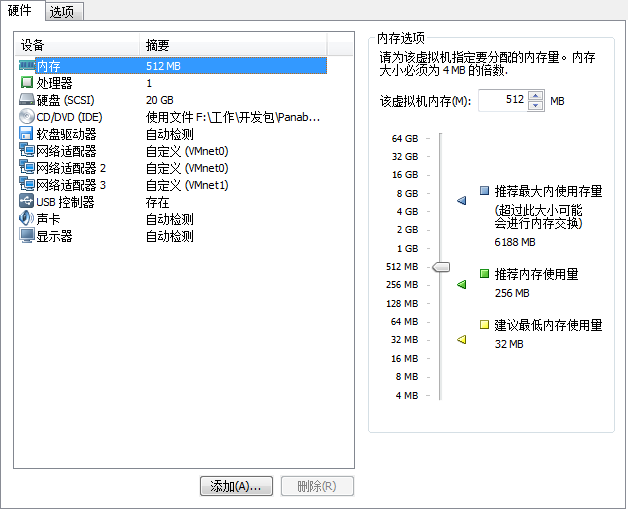
Task: Select the 硬盘 (SCSI) row label
Action: [x=65, y=100]
